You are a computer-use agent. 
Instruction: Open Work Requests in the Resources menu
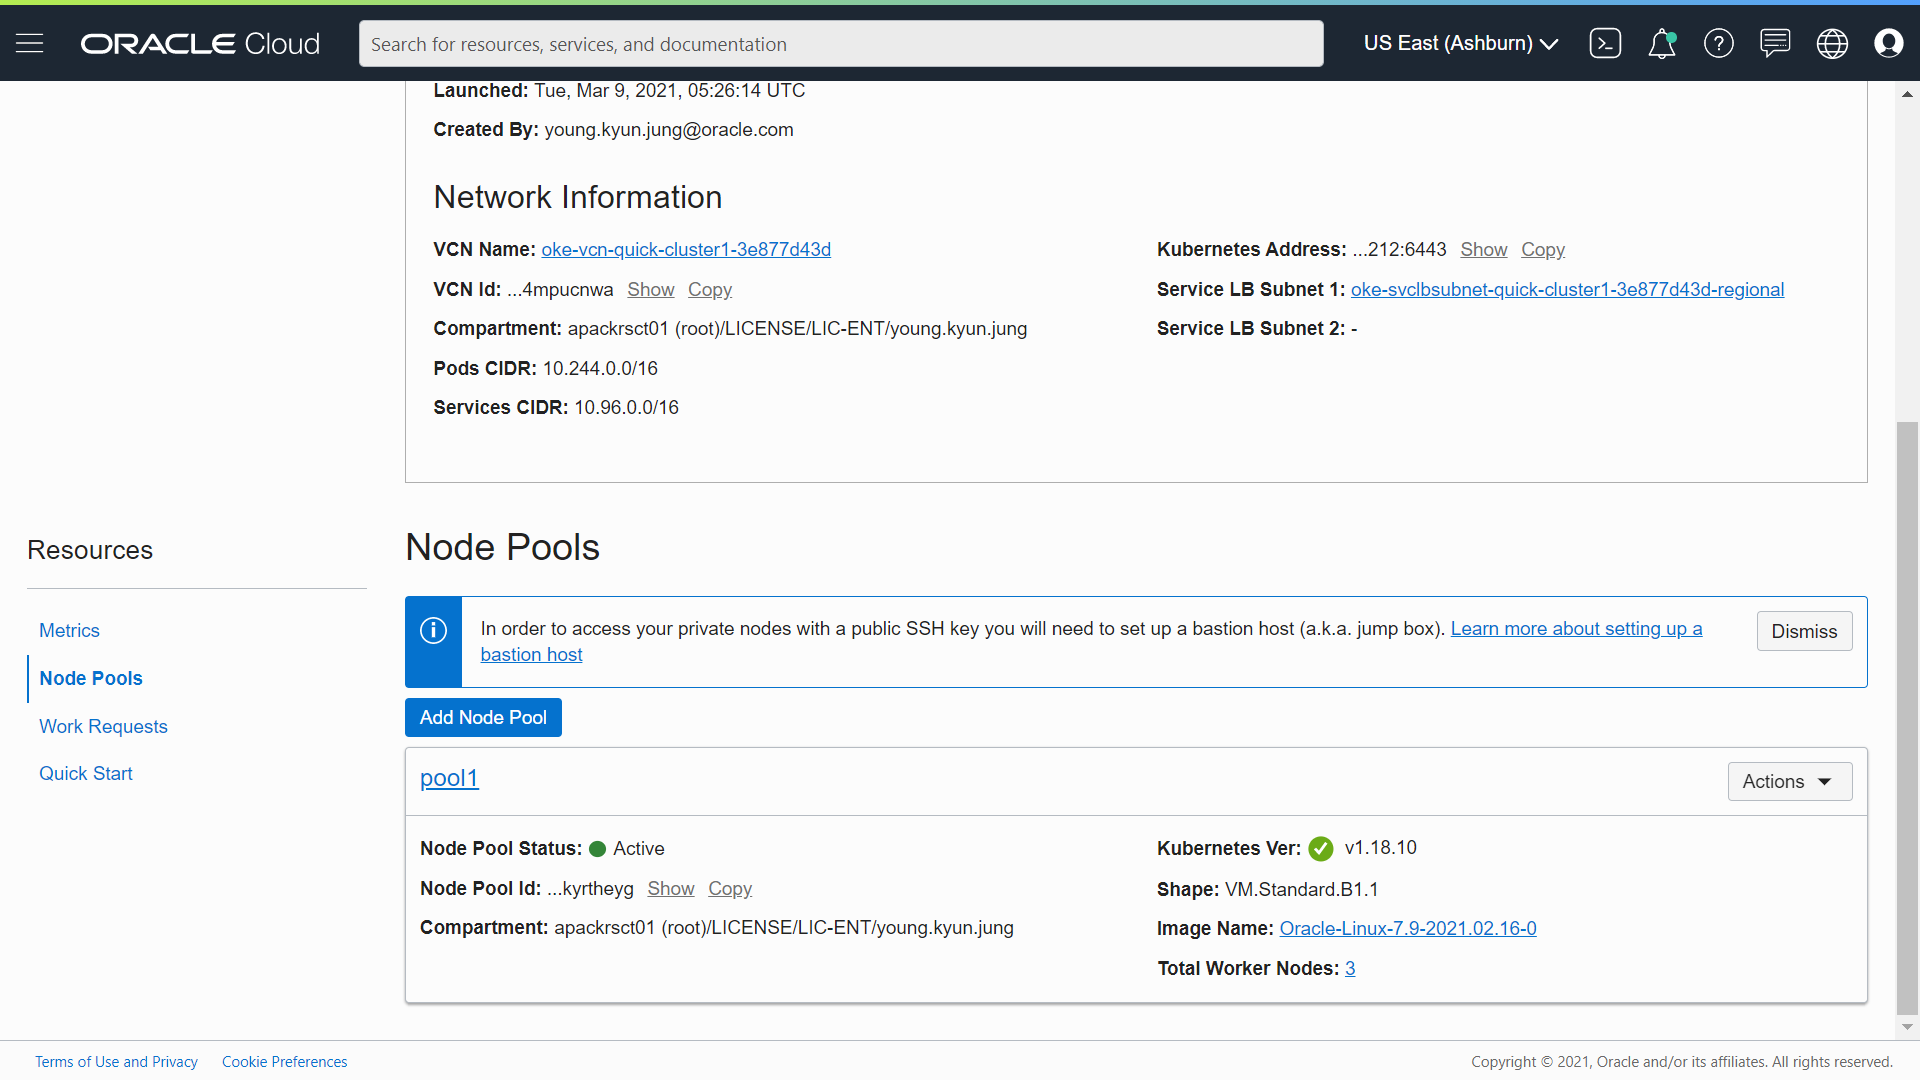pos(103,726)
